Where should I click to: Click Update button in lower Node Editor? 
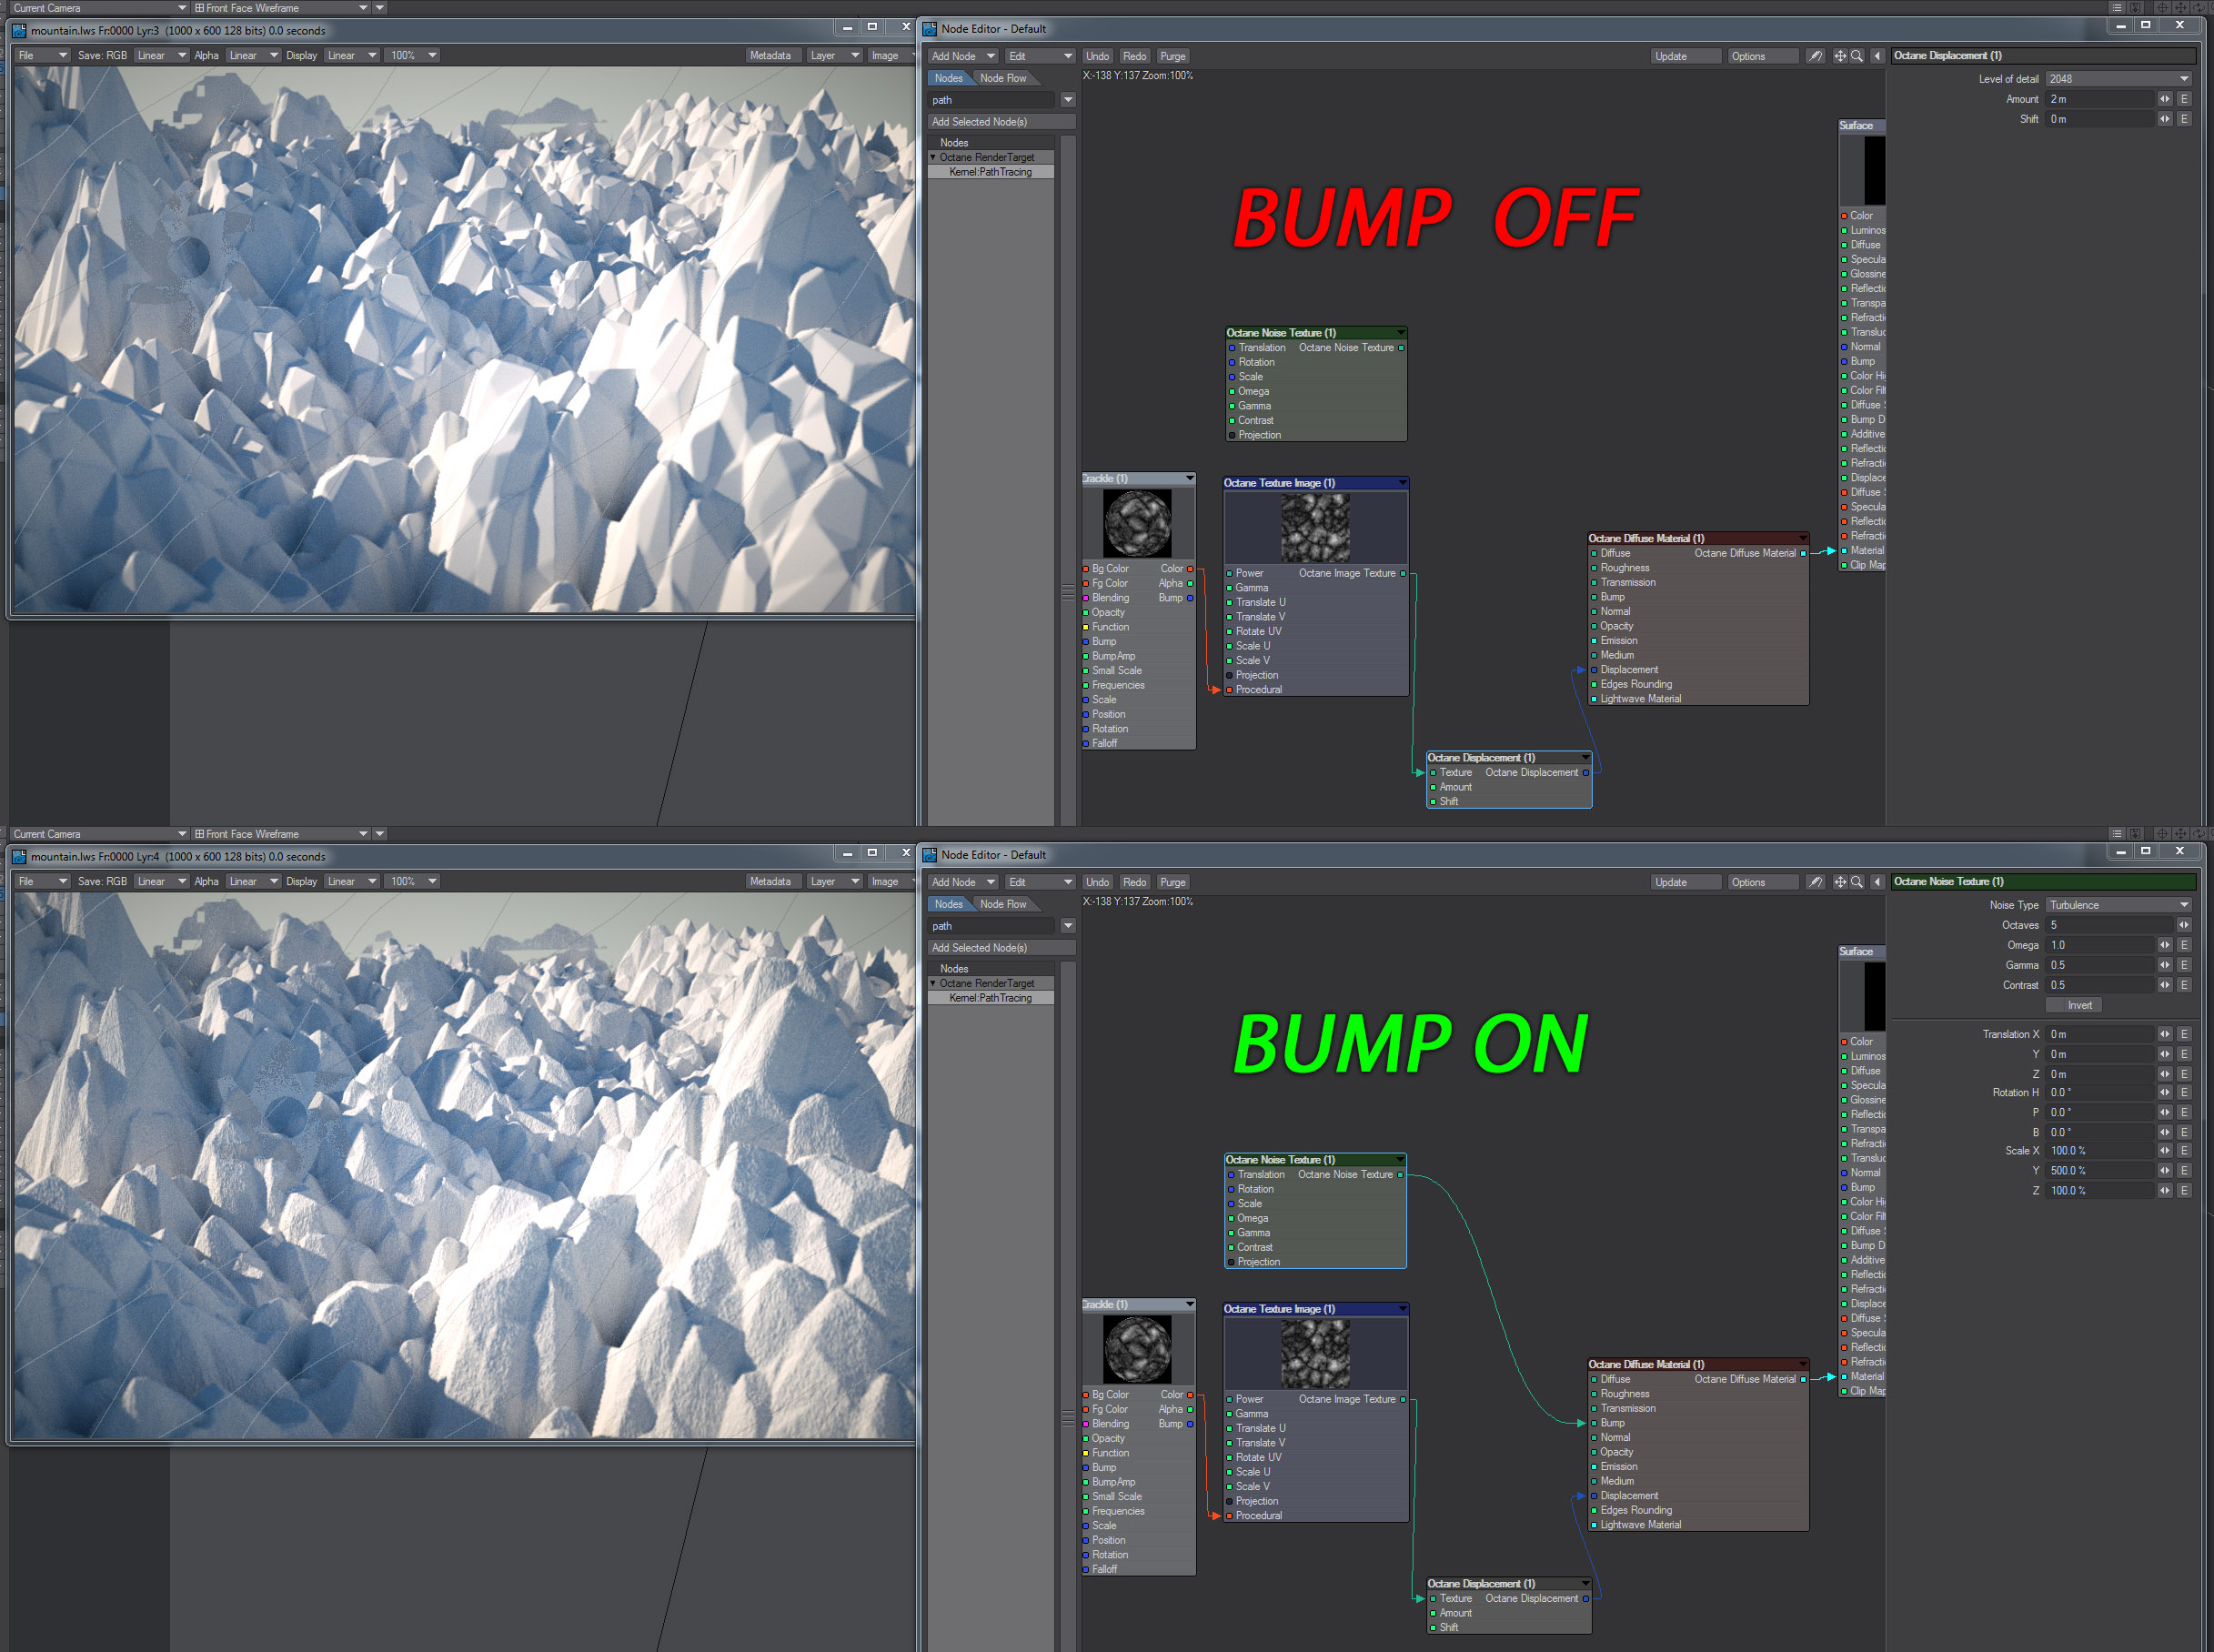point(1686,882)
